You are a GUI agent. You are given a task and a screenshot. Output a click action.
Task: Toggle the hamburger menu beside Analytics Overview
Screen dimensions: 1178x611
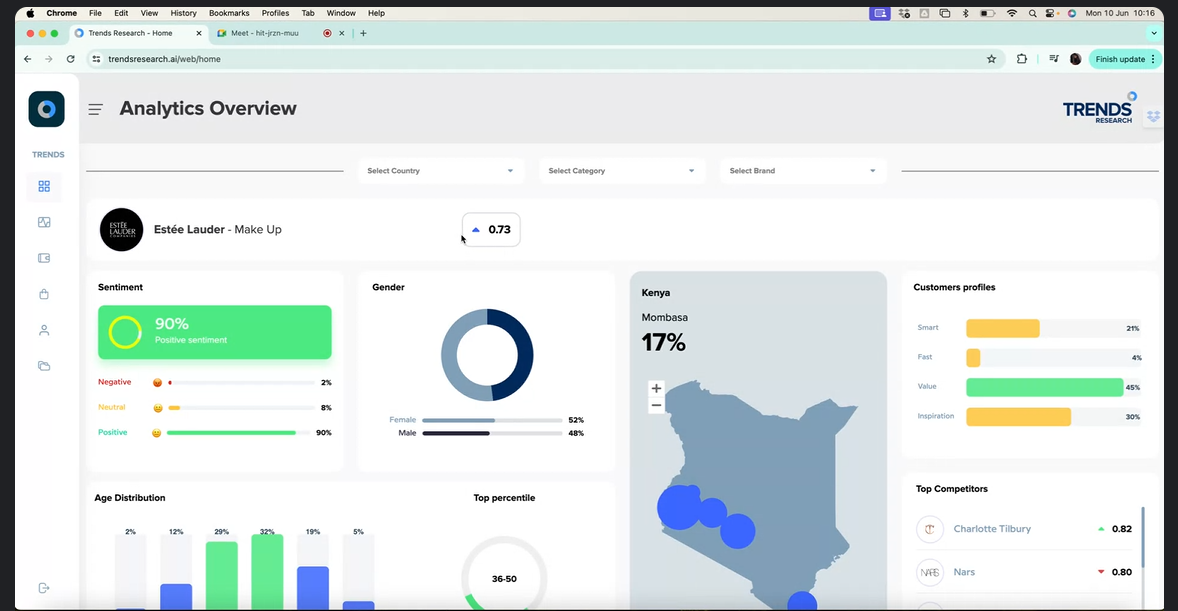pyautogui.click(x=96, y=109)
